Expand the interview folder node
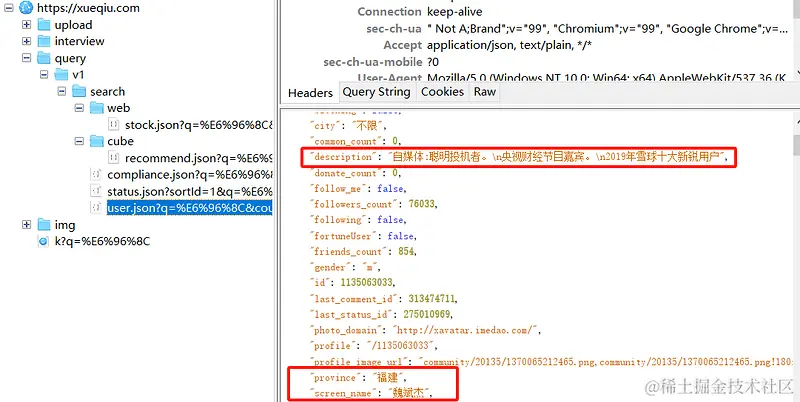Viewport: 800px width, 402px height. pos(27,41)
